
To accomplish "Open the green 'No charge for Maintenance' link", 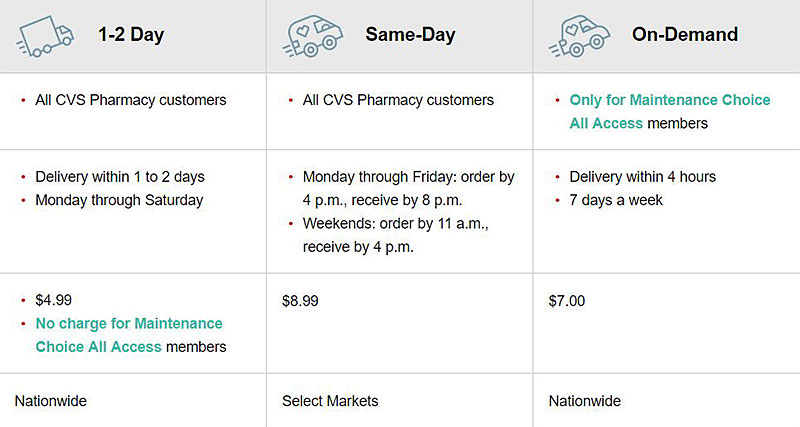I will pyautogui.click(x=129, y=323).
